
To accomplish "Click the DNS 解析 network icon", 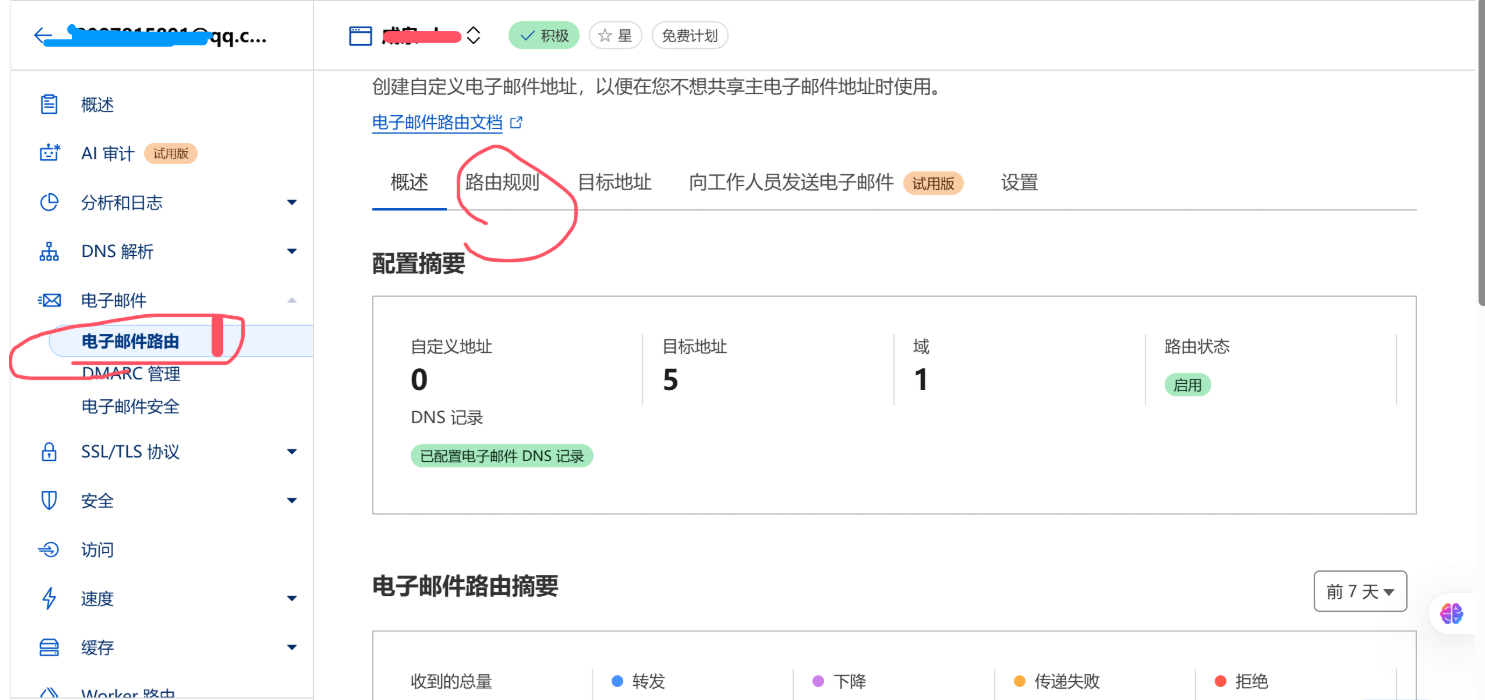I will coord(49,252).
